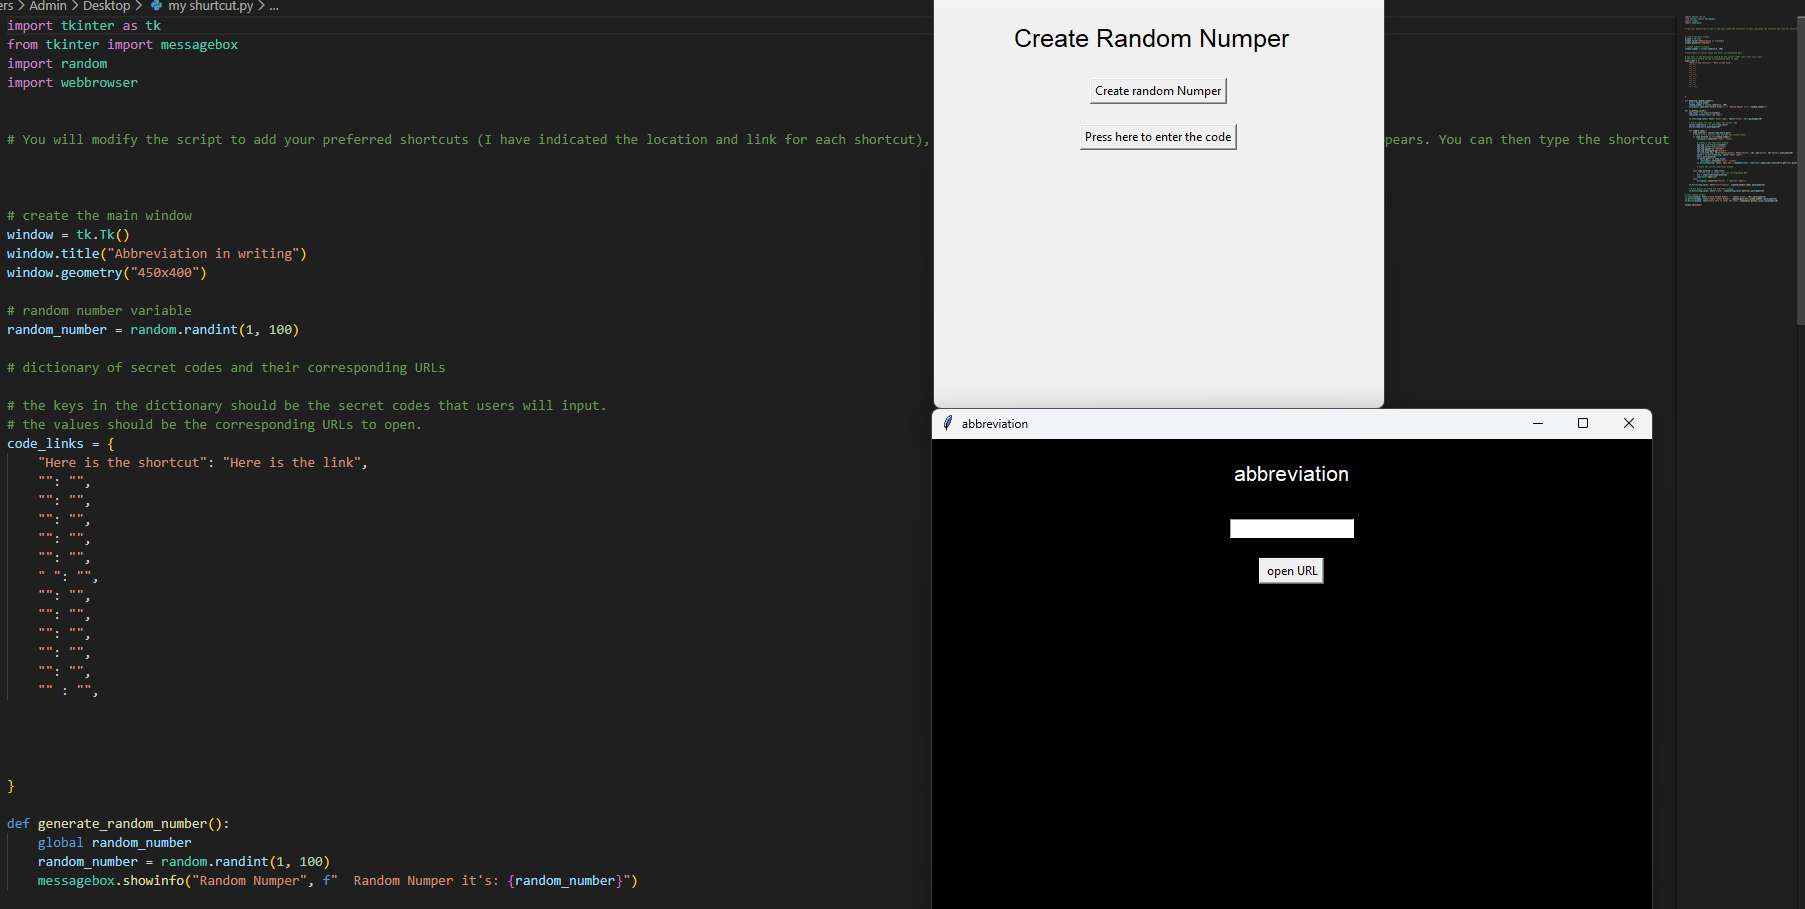Click the messagebox.showinfo("Random Numper") line
1805x909 pixels.
337,881
